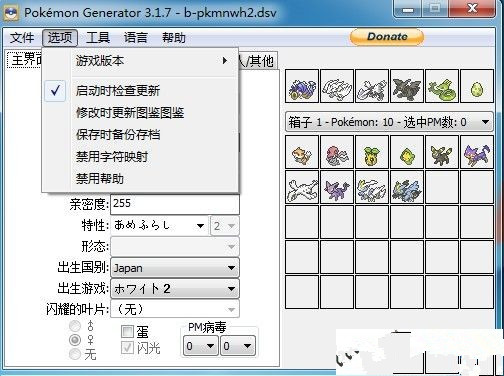Select the pale white-green Pokémon in second box row
504x376 pixels.
click(x=372, y=187)
